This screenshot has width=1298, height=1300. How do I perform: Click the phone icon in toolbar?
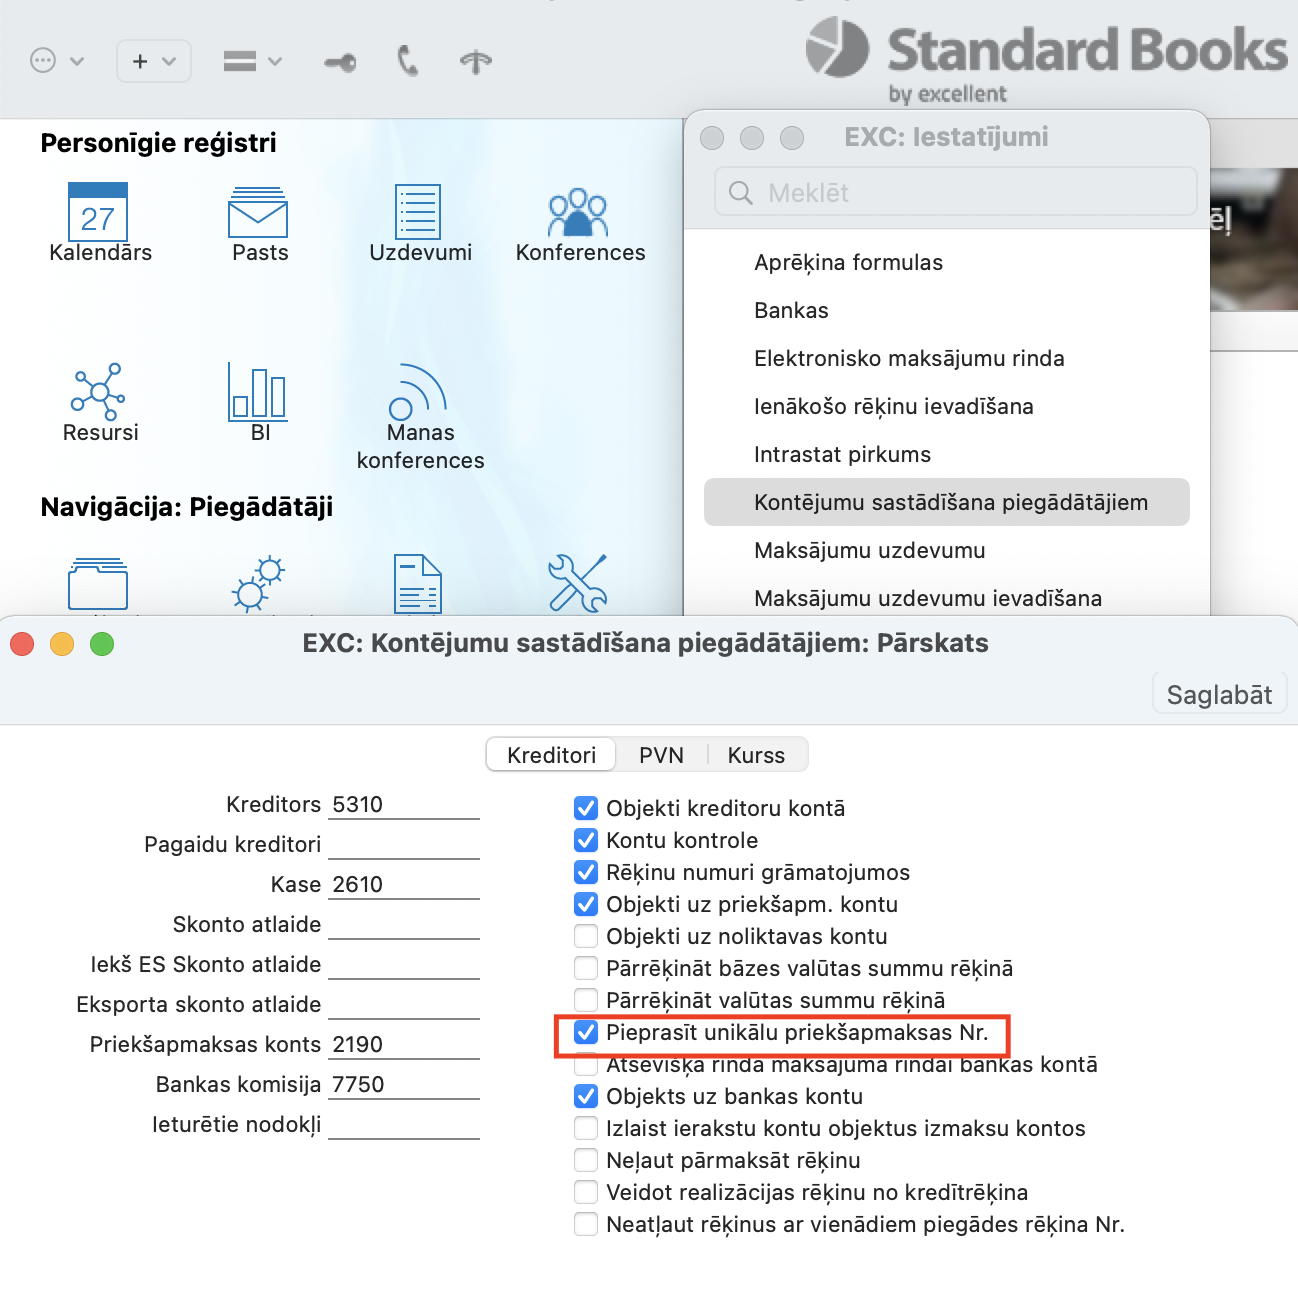pyautogui.click(x=407, y=62)
